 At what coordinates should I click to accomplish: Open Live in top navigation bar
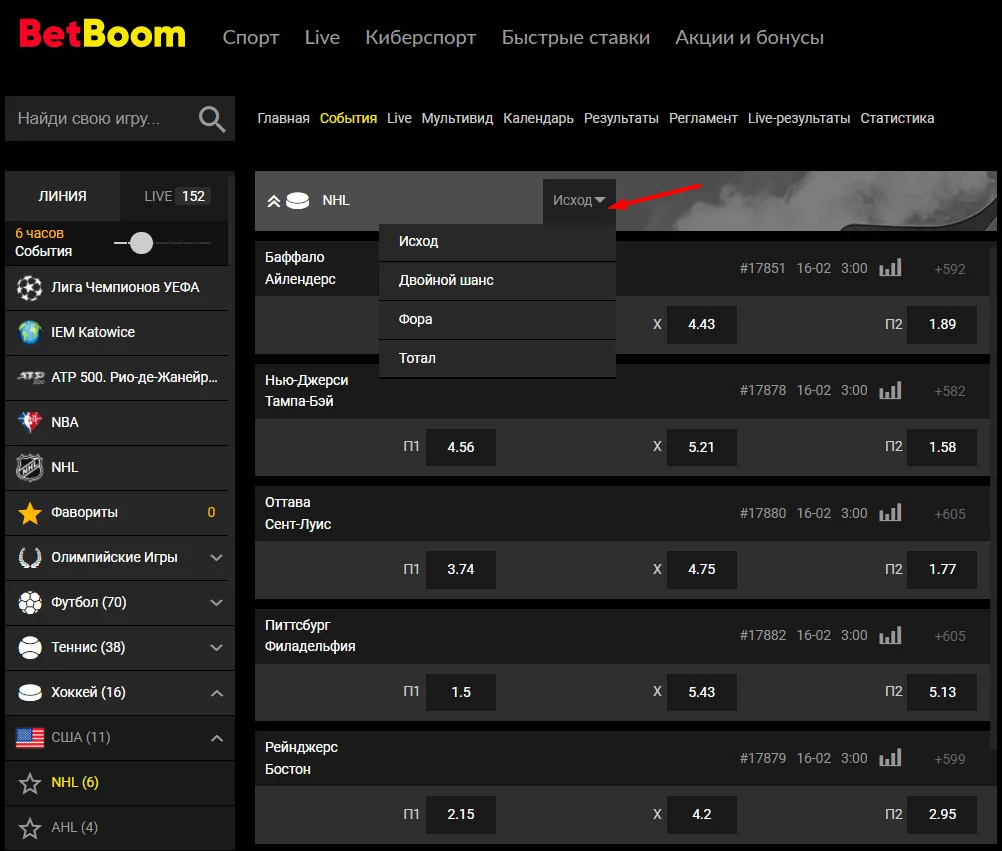(322, 38)
